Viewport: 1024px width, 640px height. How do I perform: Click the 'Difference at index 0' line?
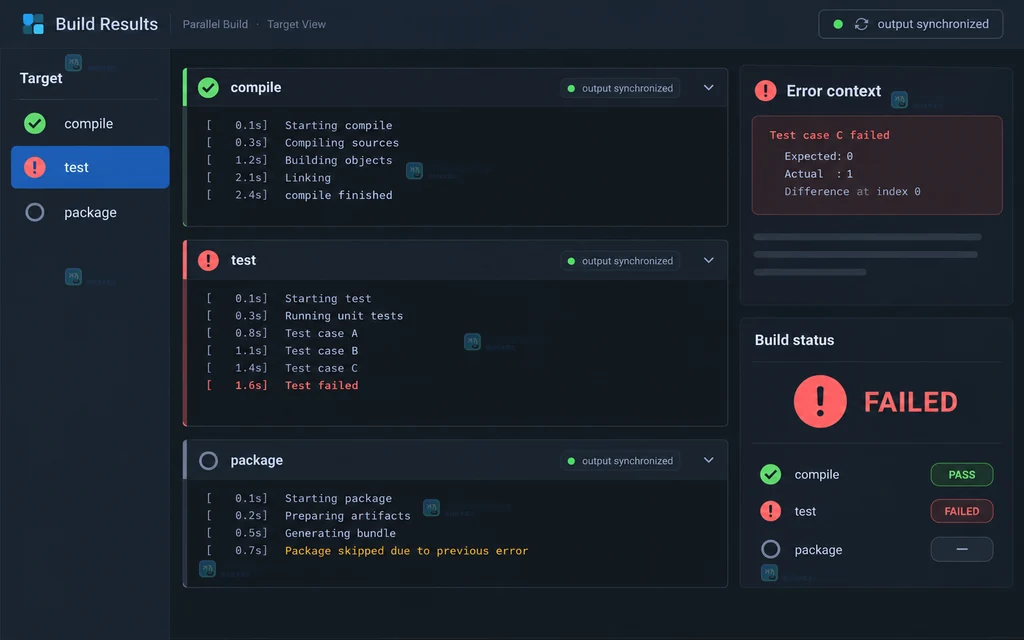coord(852,191)
